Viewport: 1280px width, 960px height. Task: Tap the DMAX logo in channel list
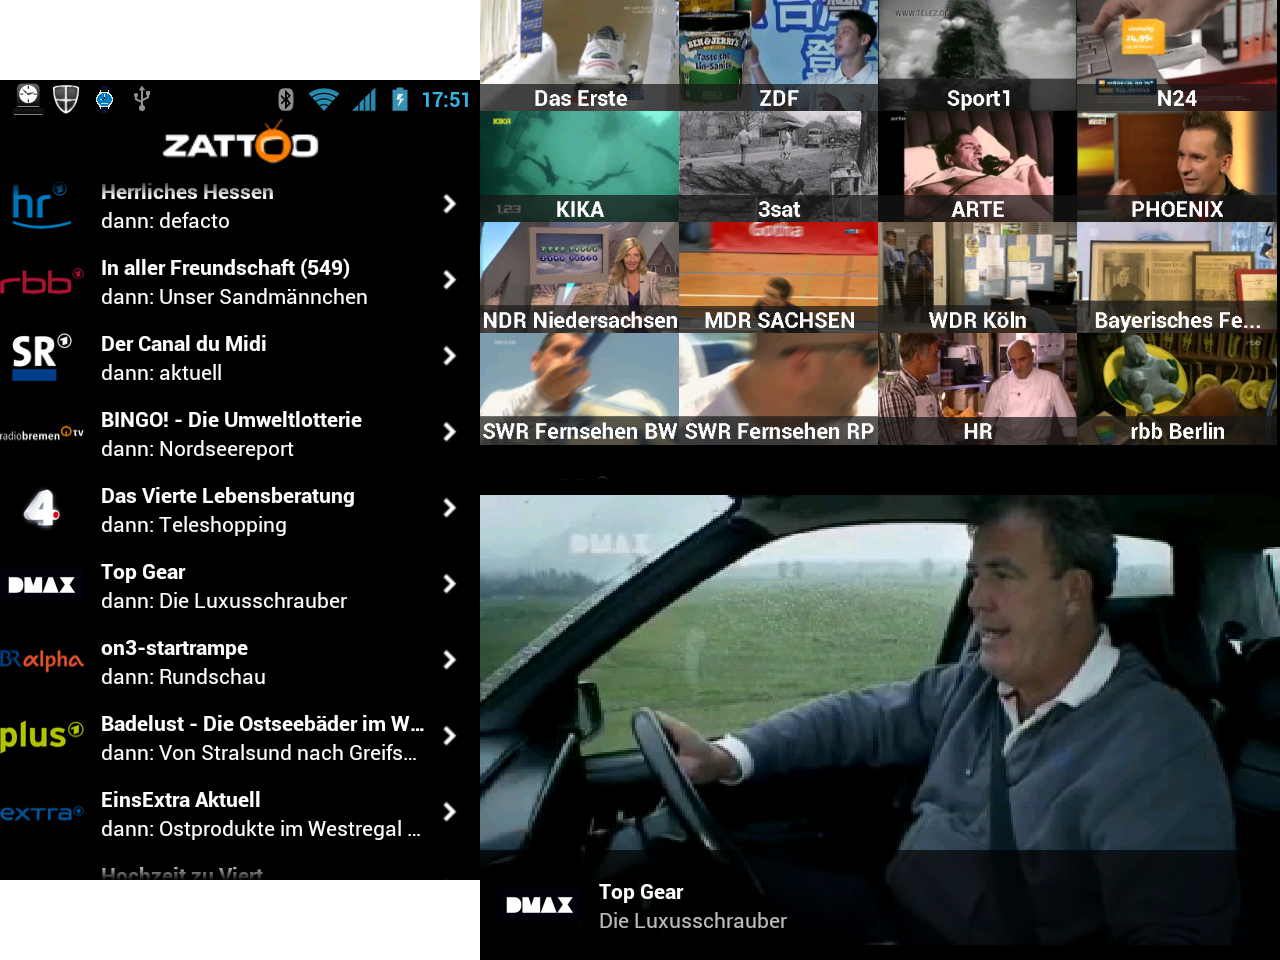pos(41,585)
